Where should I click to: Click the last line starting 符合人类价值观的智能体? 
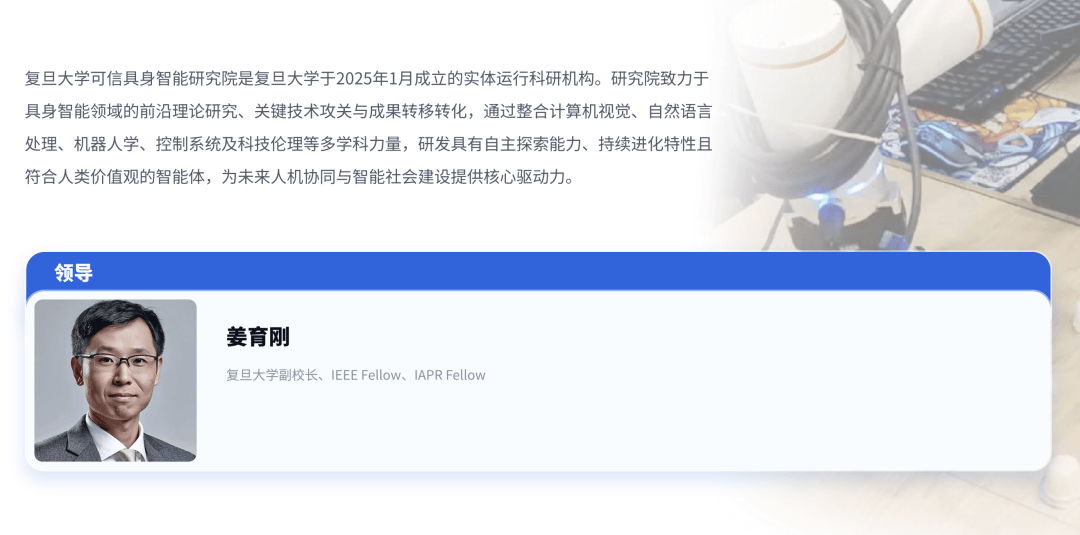point(299,177)
